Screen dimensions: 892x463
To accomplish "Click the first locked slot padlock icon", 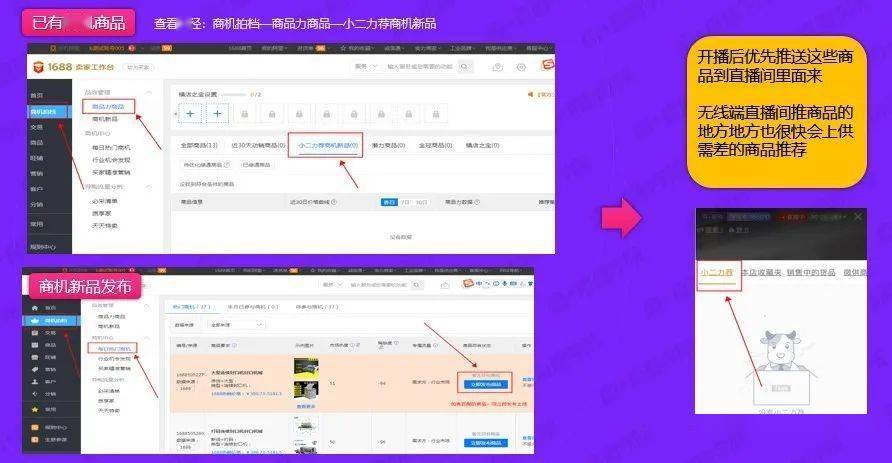I will (x=245, y=114).
